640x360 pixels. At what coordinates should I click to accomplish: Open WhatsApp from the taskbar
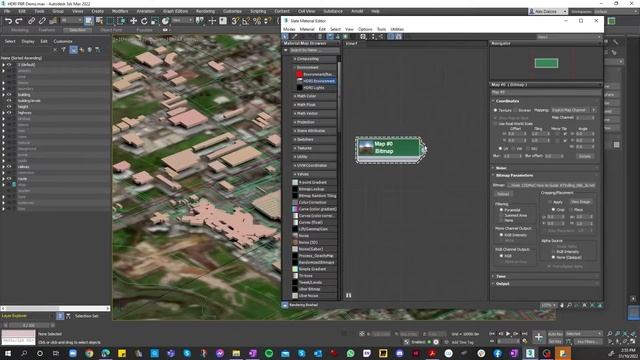(350, 353)
